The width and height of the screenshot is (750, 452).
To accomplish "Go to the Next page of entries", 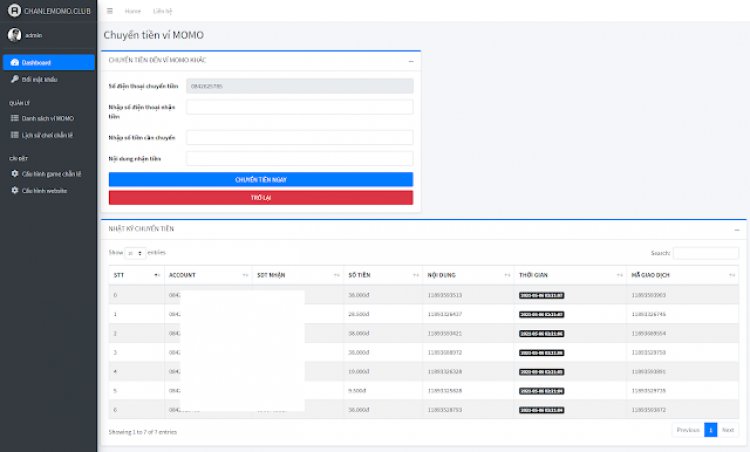I will (x=728, y=430).
